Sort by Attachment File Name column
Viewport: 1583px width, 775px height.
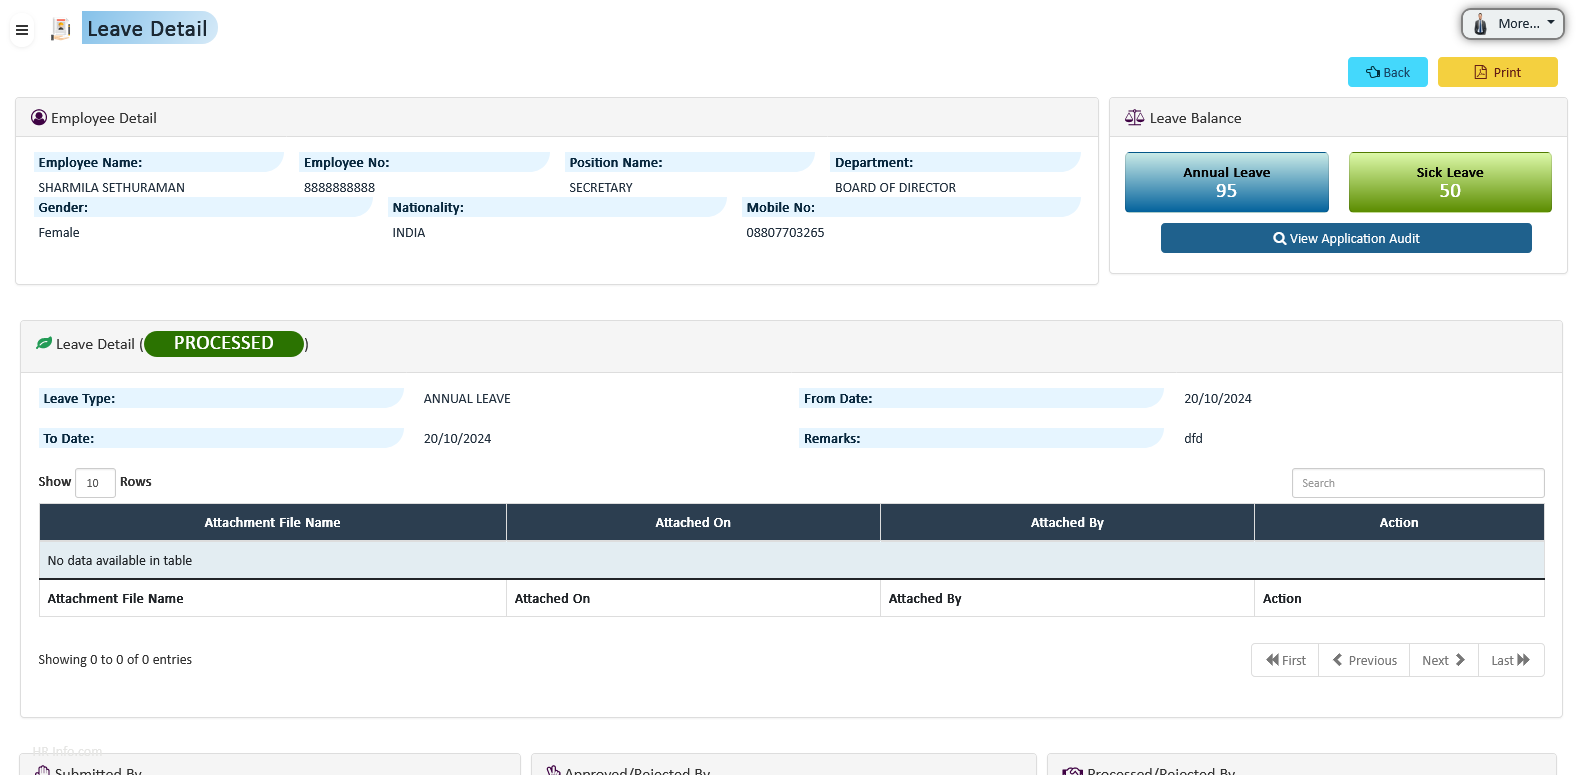272,522
